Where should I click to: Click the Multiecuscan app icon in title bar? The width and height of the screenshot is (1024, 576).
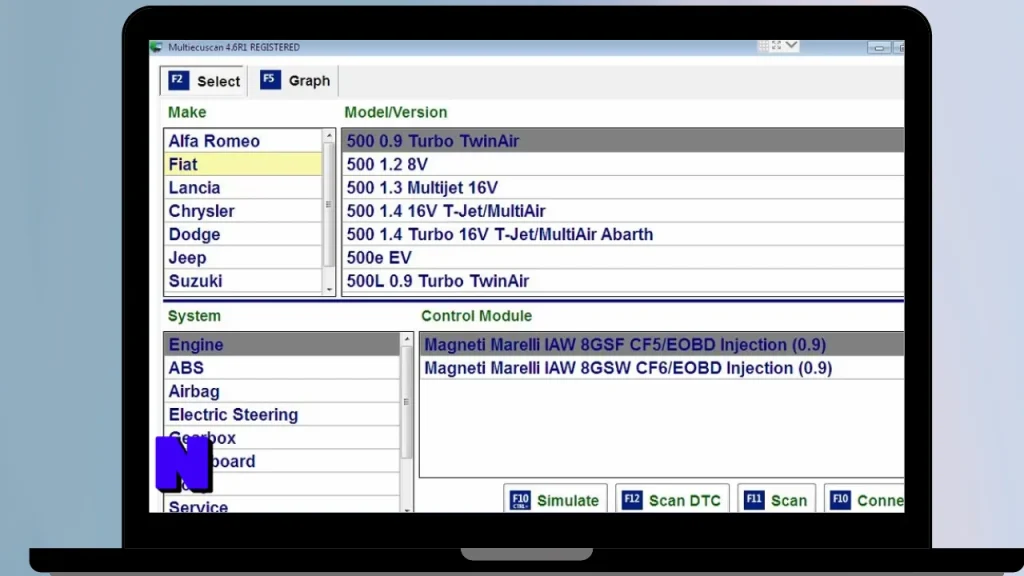[x=156, y=47]
